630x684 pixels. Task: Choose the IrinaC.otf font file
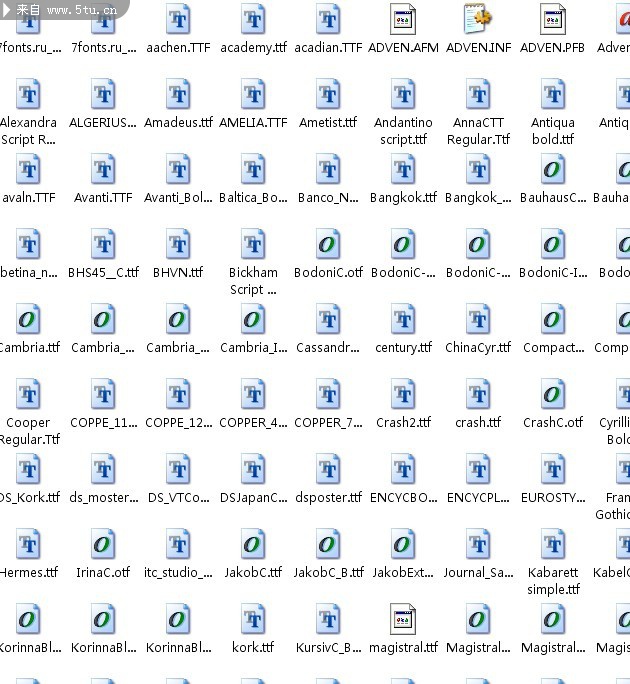pyautogui.click(x=103, y=545)
